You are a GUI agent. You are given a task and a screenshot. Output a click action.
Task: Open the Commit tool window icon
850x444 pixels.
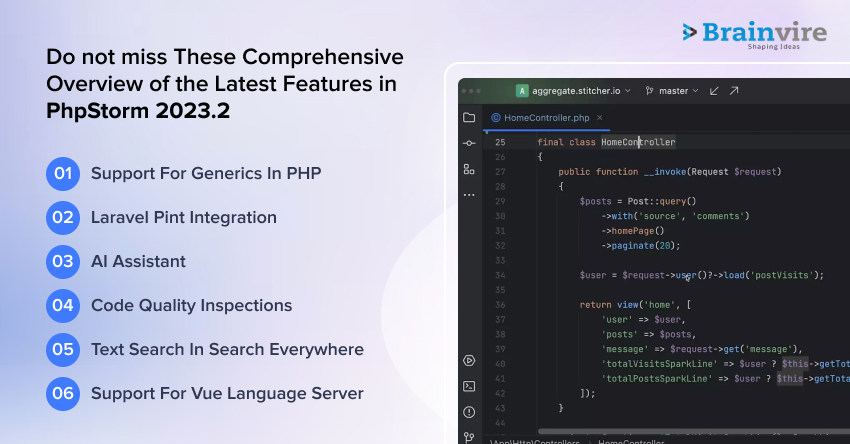(469, 143)
